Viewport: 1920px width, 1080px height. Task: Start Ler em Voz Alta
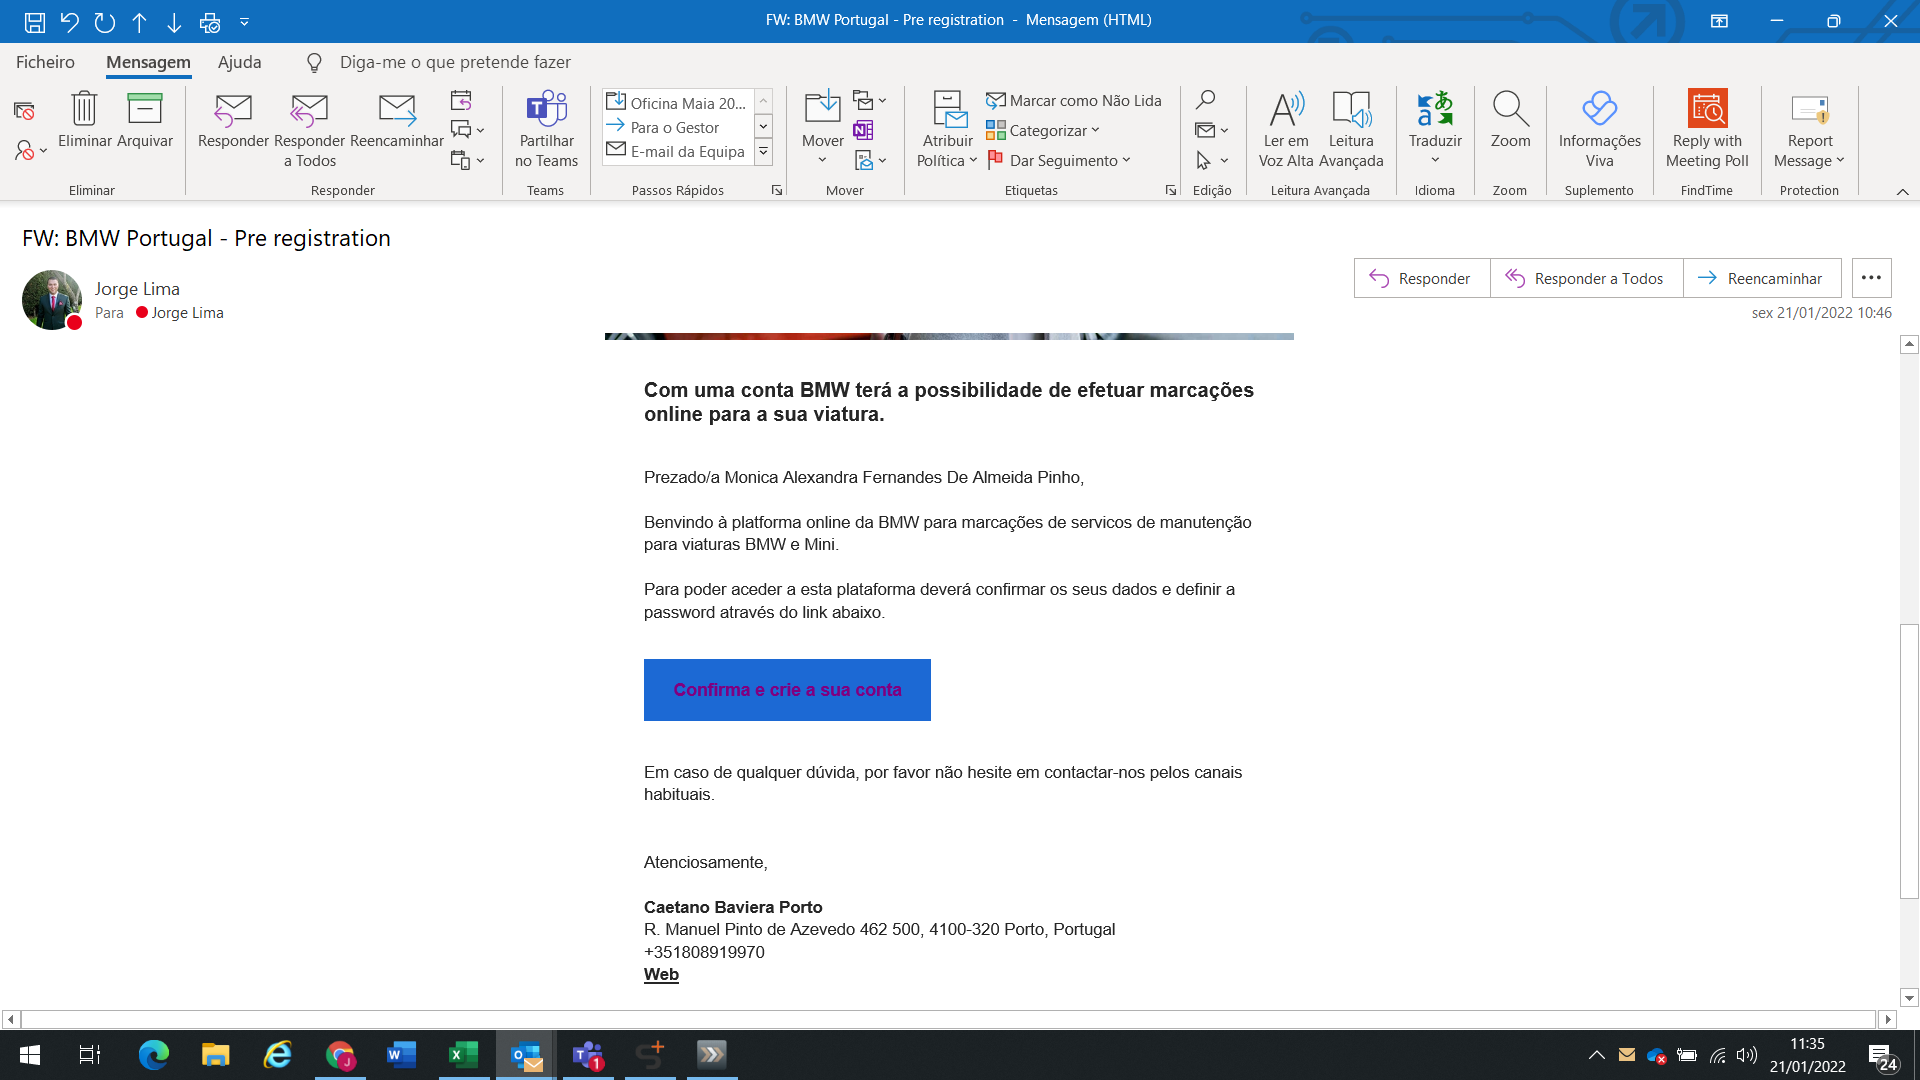click(1286, 130)
